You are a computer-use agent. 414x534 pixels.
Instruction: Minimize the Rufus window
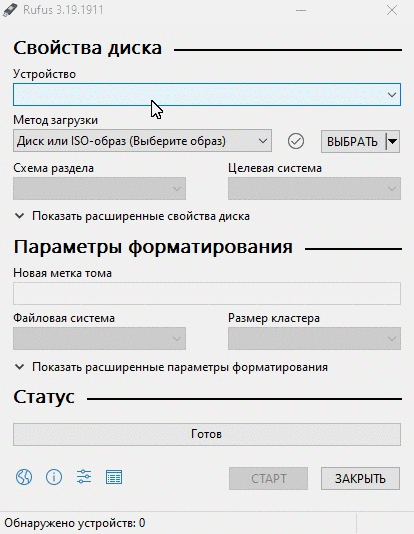pyautogui.click(x=301, y=10)
